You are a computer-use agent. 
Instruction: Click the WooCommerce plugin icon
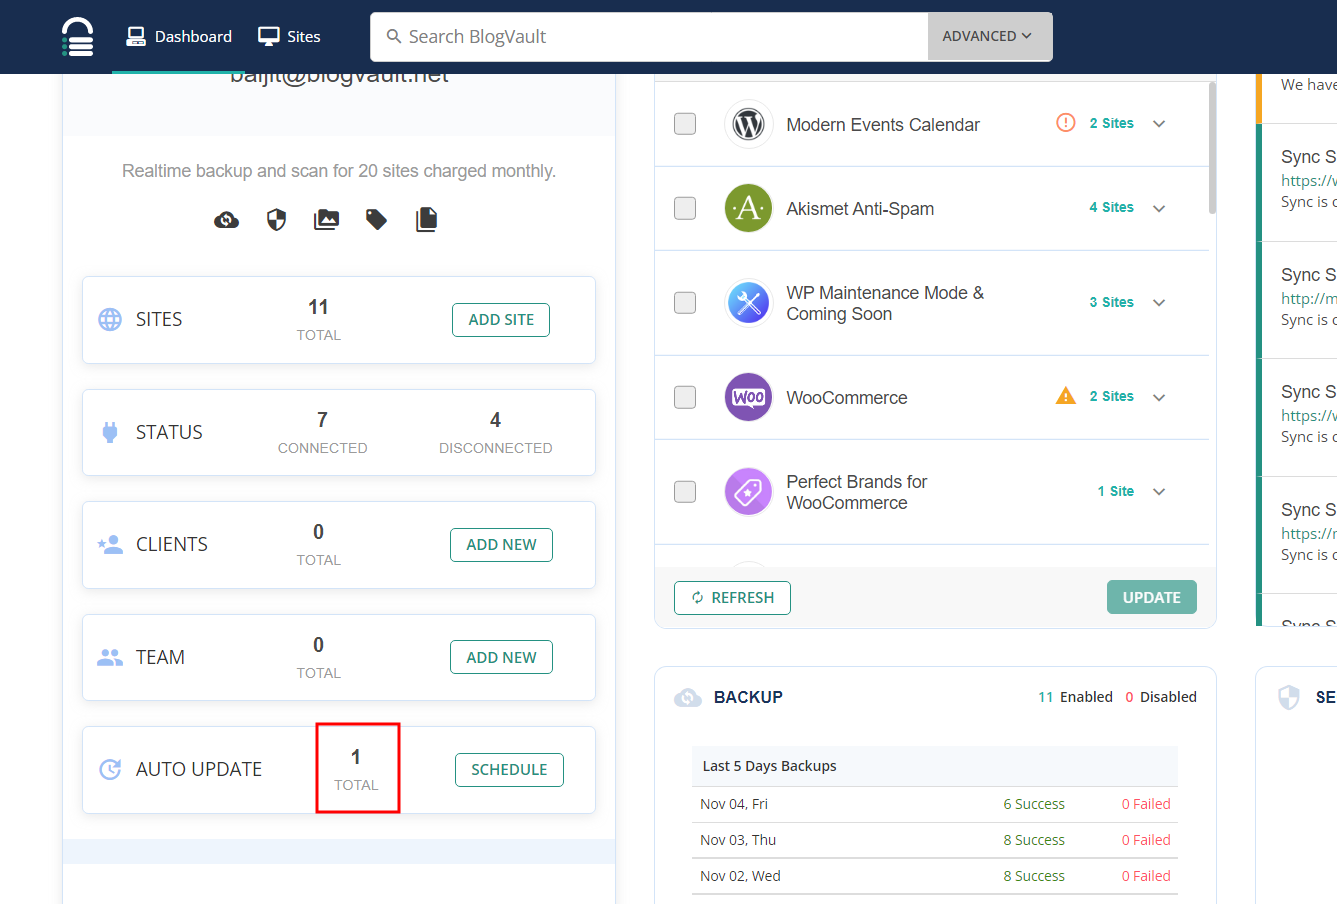click(749, 397)
